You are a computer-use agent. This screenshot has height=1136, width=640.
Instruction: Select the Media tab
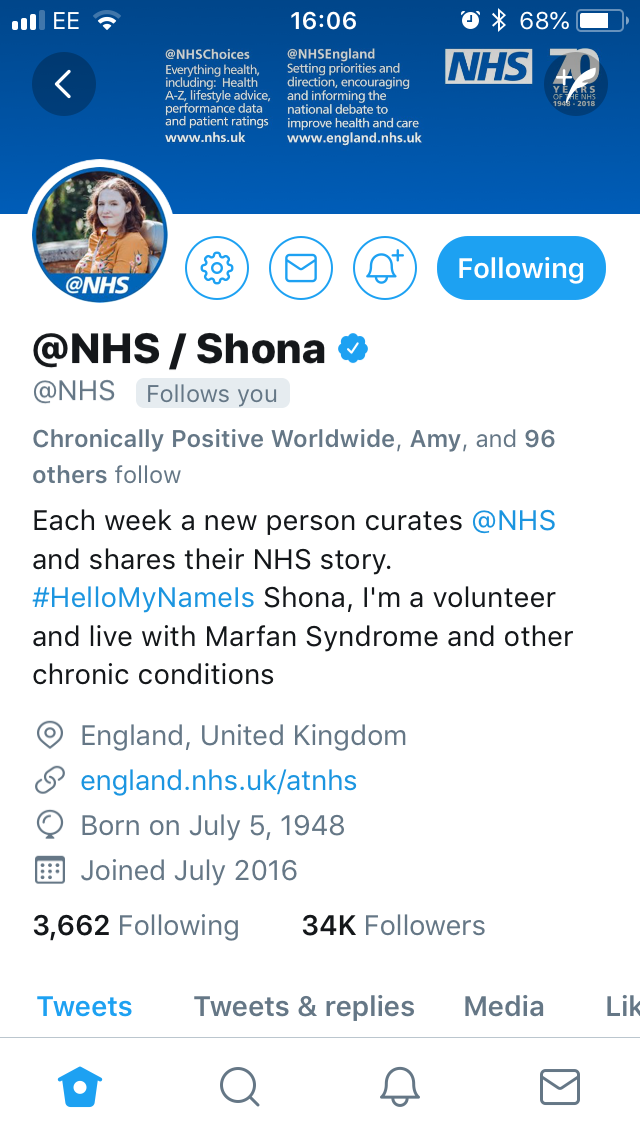[x=504, y=1006]
